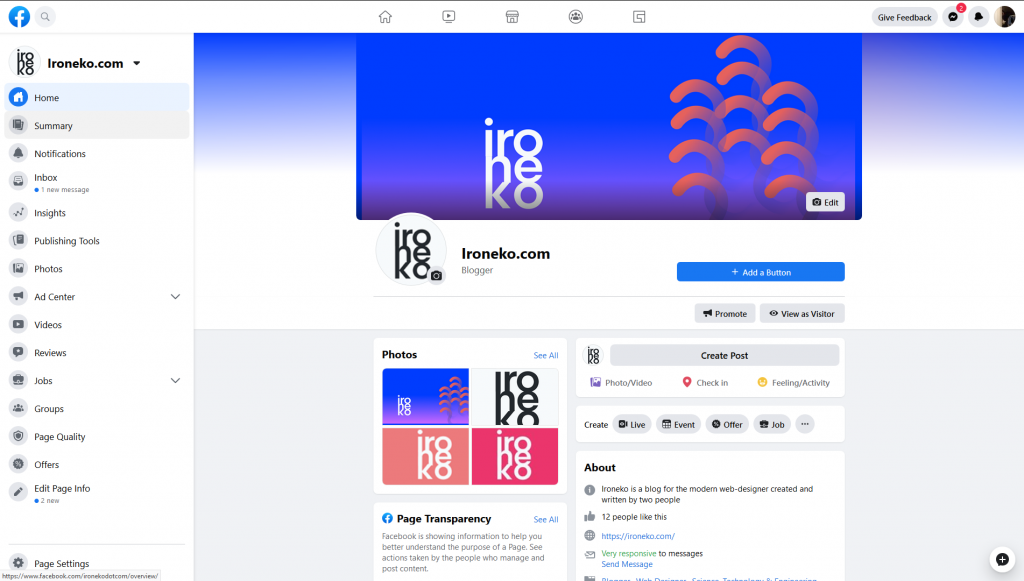The height and width of the screenshot is (581, 1024).
Task: Open Marketplace from the top navigation
Action: 512,16
